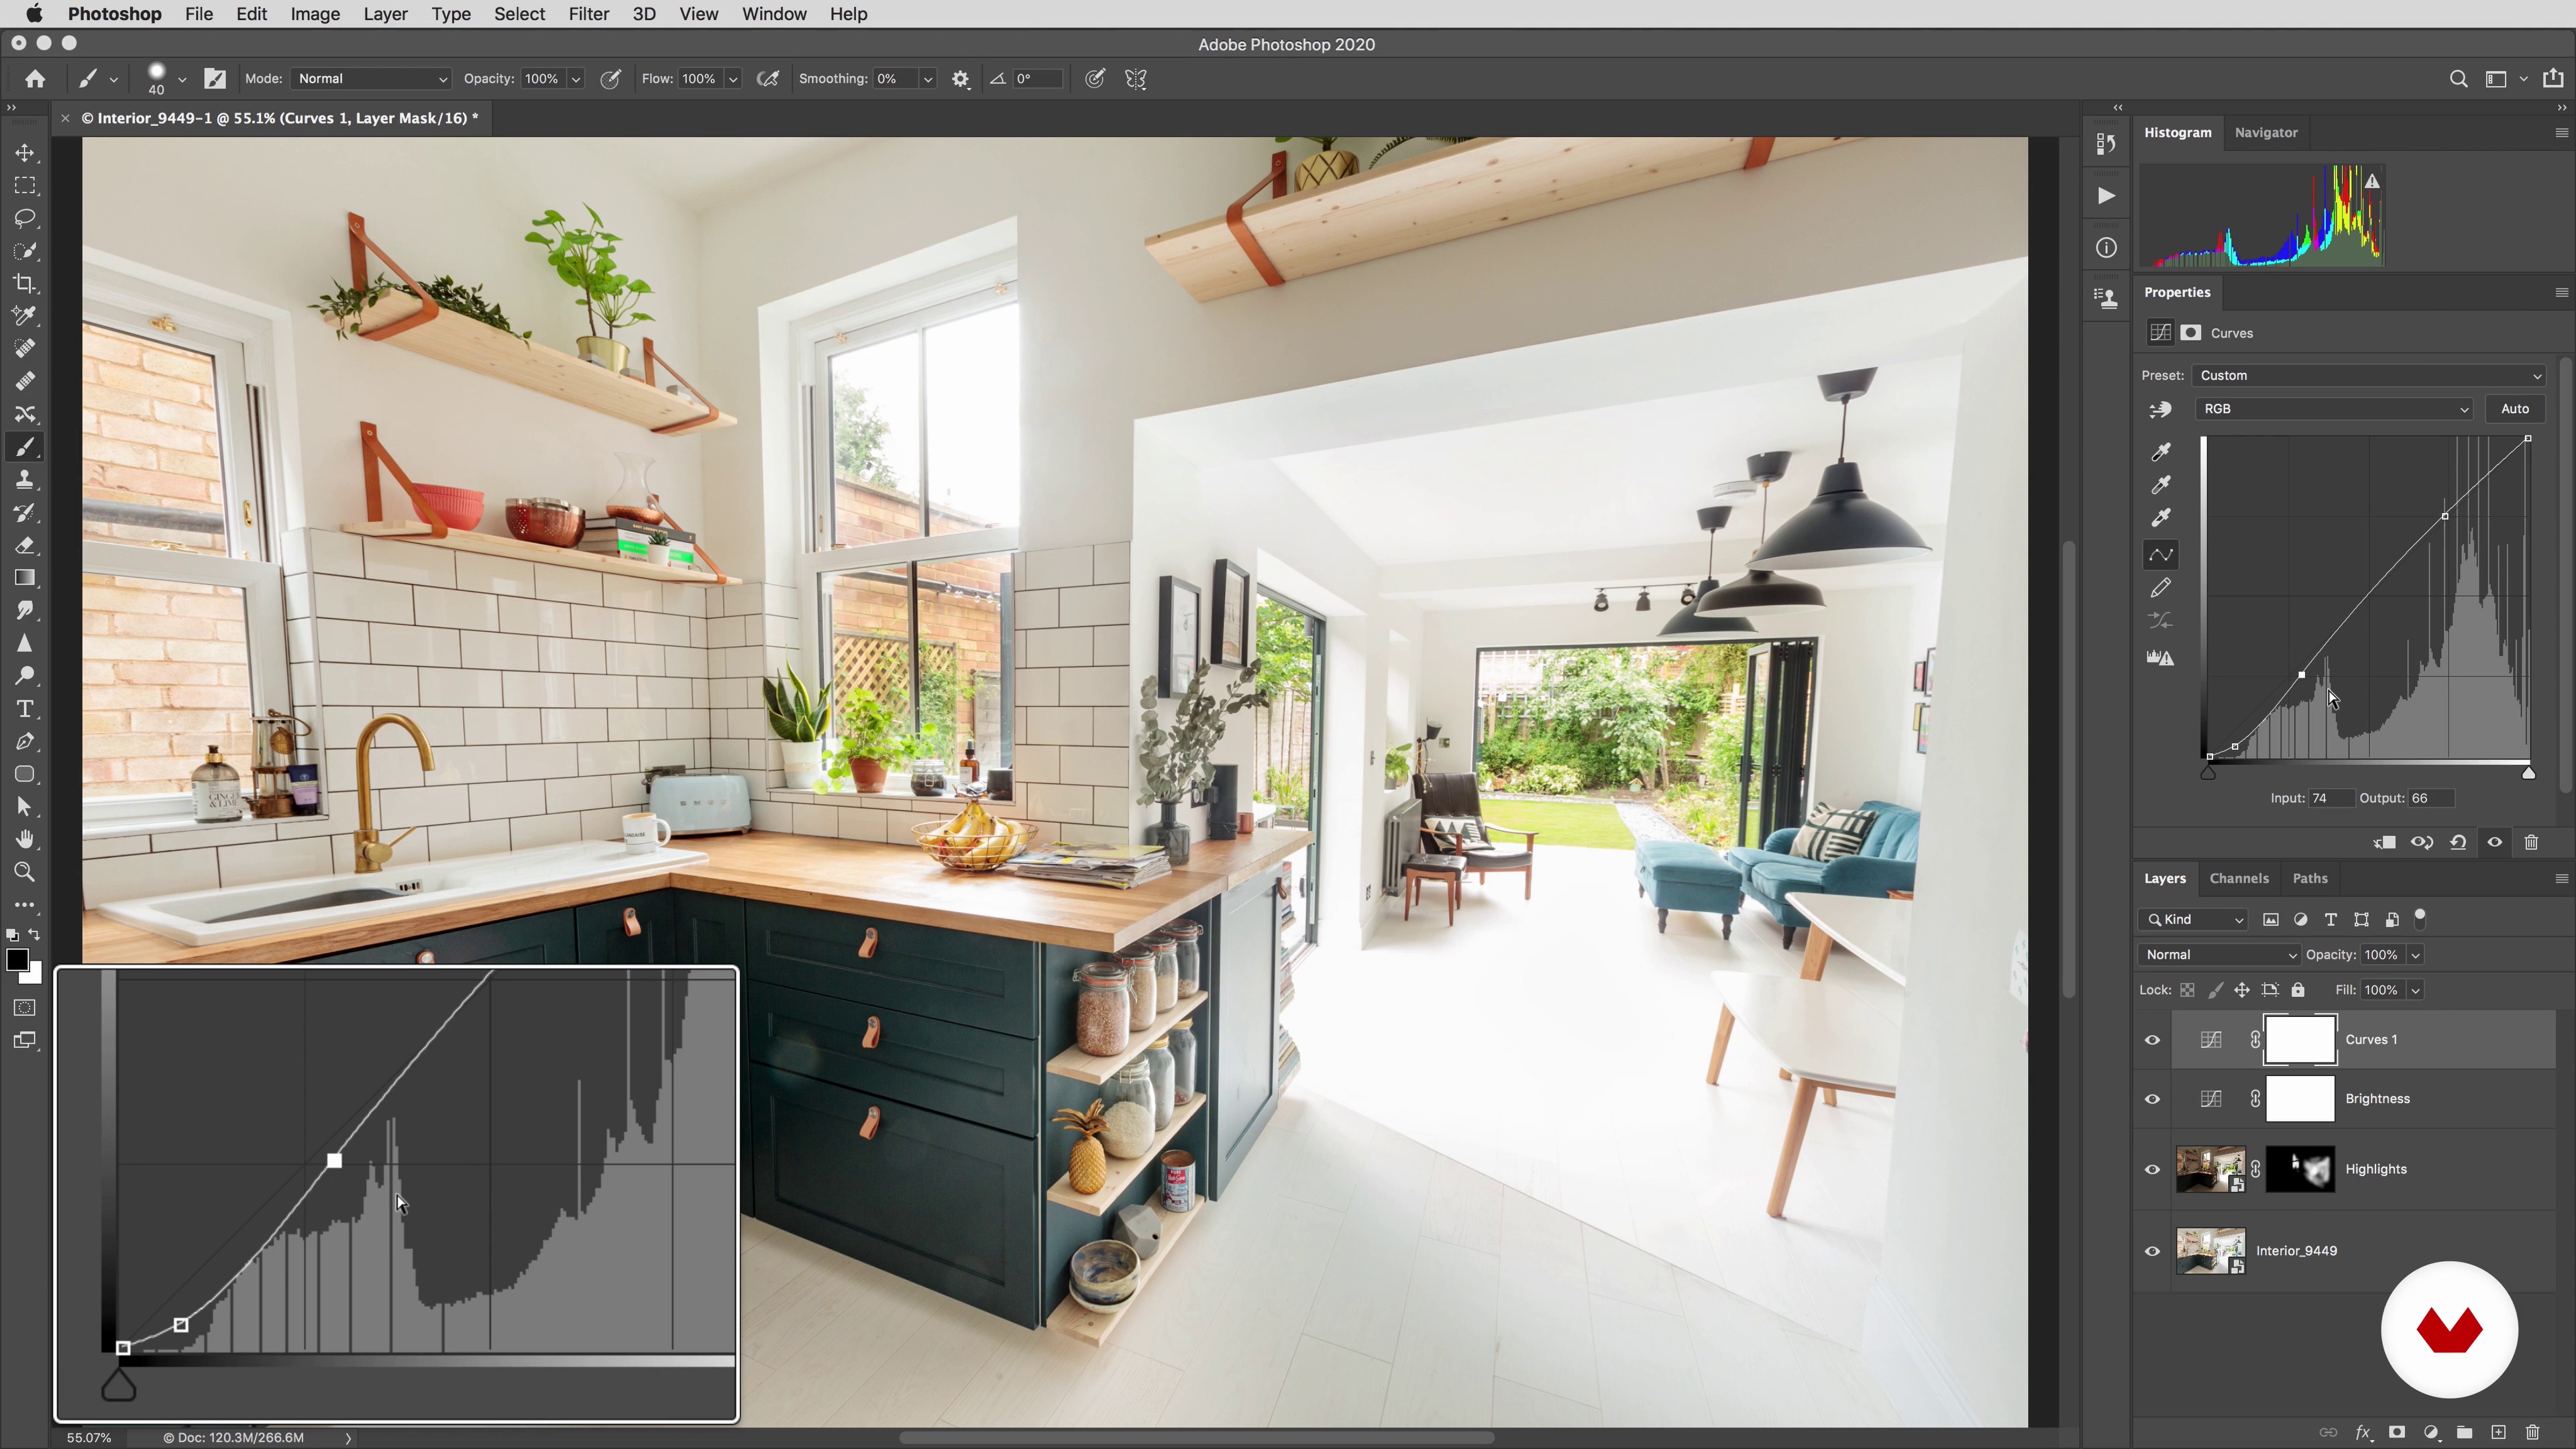This screenshot has width=2576, height=1449.
Task: Open the Filter menu
Action: click(589, 14)
